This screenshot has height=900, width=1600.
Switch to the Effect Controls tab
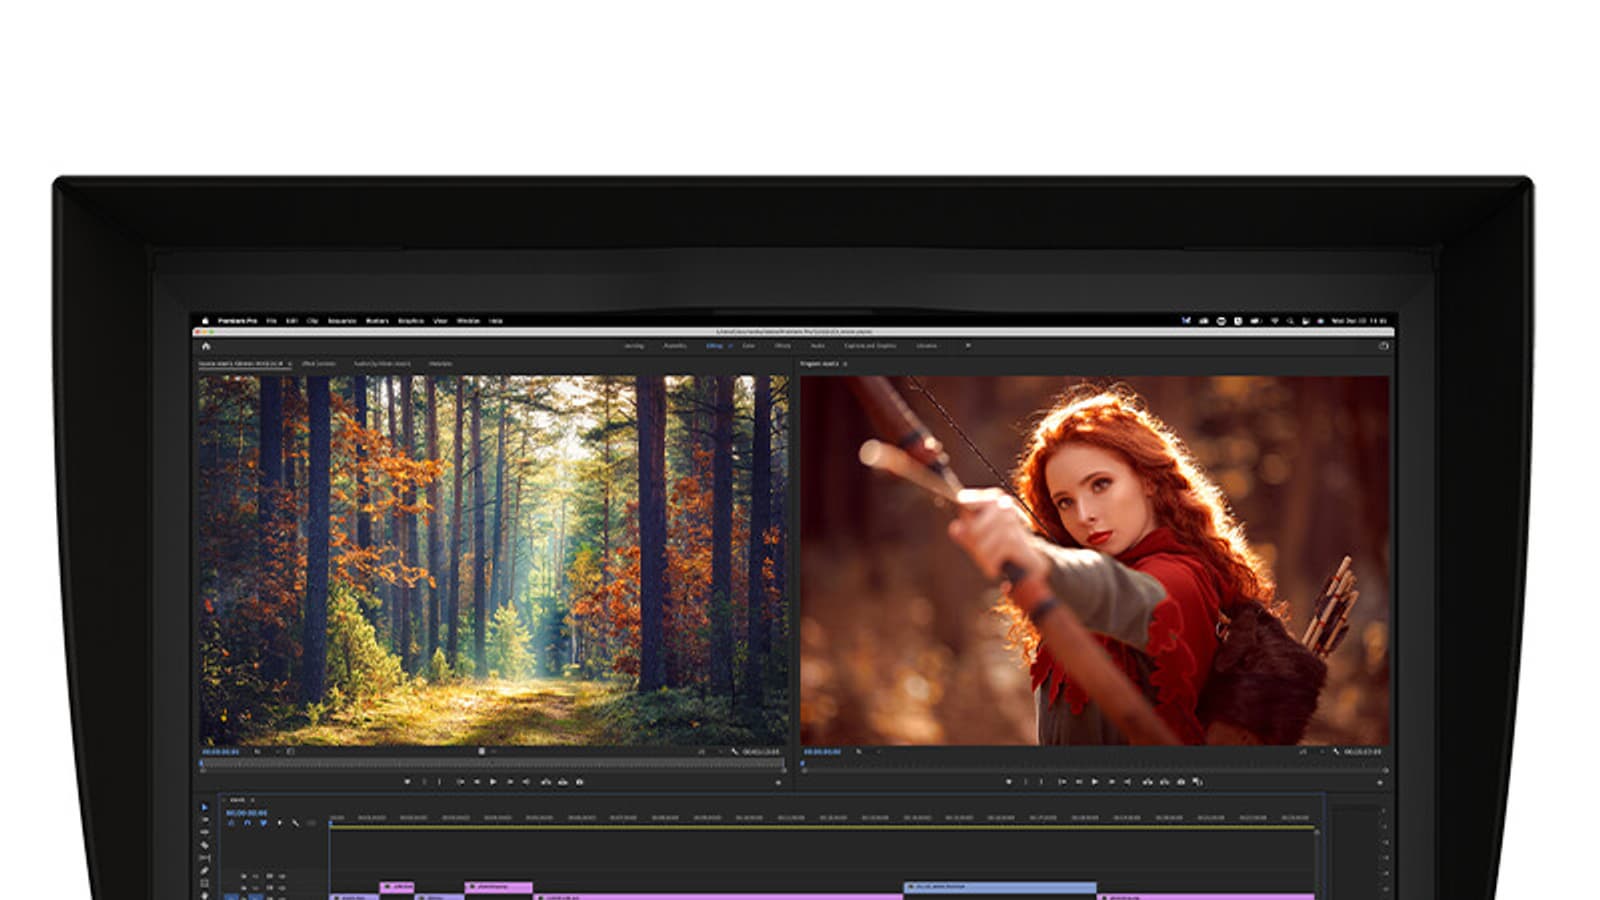(x=319, y=364)
